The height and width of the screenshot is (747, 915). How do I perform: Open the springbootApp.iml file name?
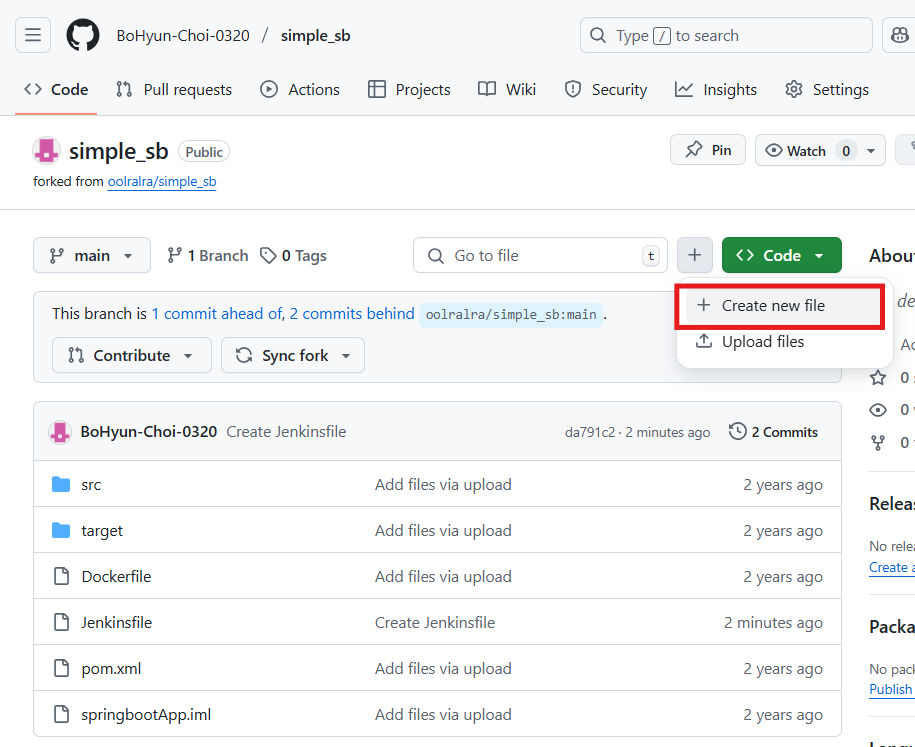(x=146, y=715)
